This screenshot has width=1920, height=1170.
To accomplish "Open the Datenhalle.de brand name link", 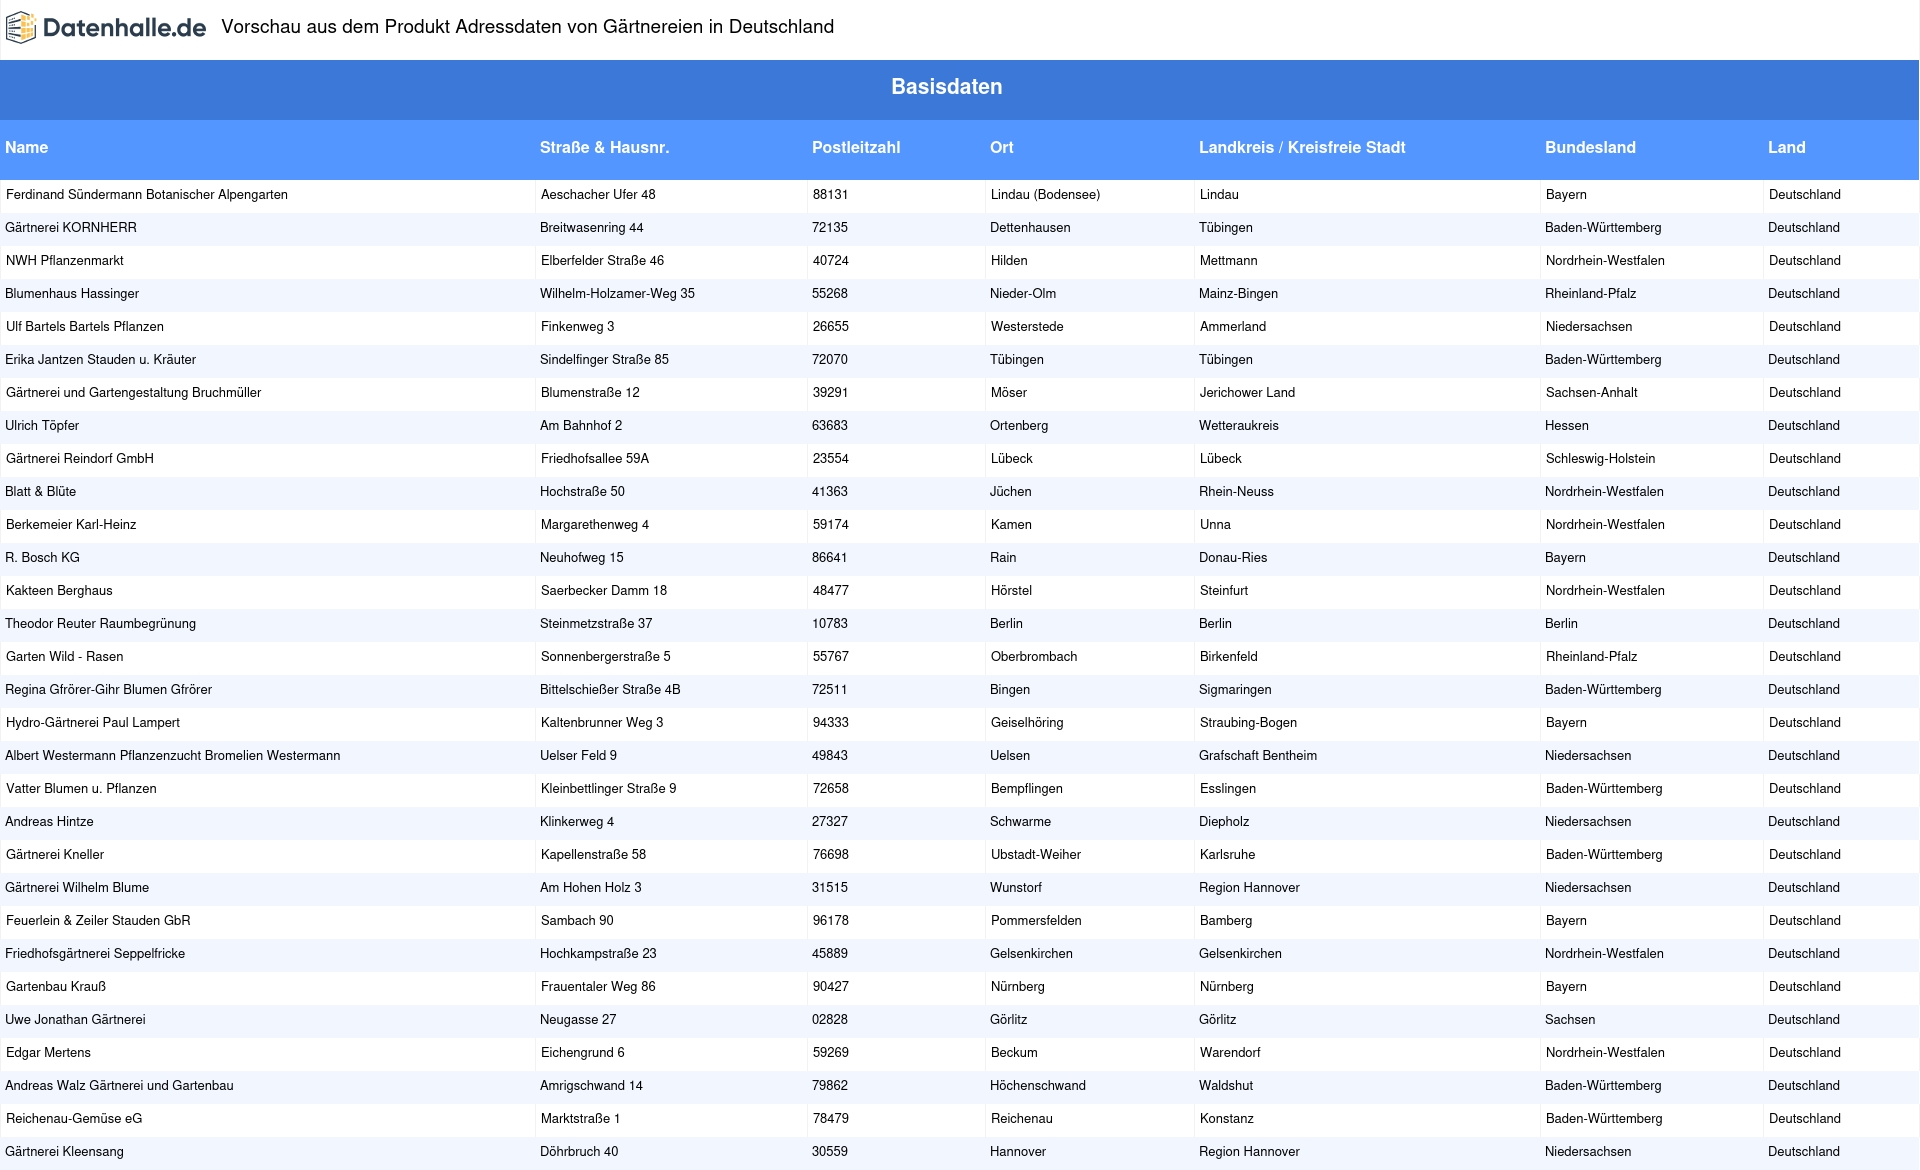I will pyautogui.click(x=124, y=28).
